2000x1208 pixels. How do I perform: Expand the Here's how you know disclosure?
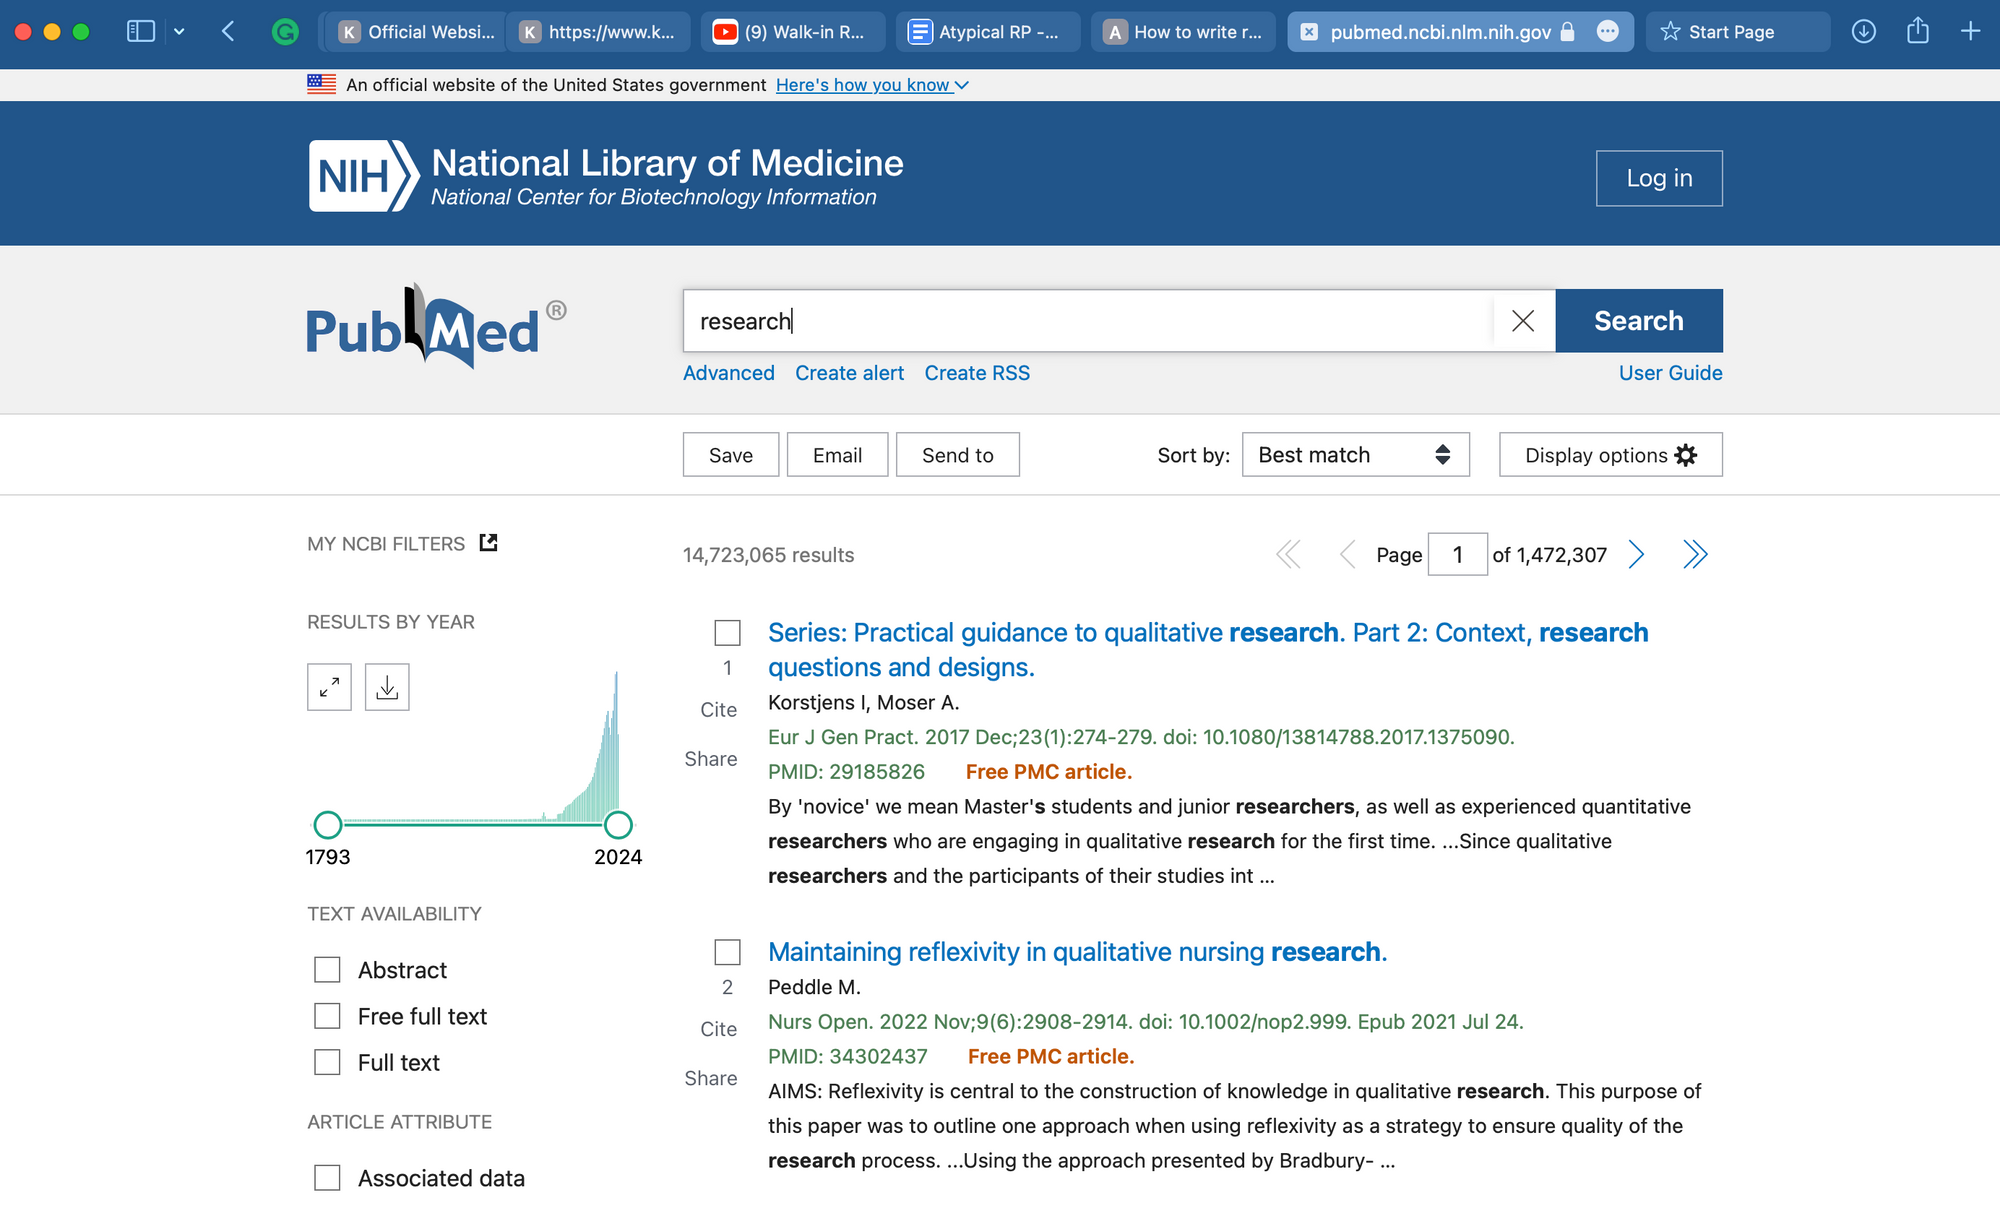tap(871, 85)
